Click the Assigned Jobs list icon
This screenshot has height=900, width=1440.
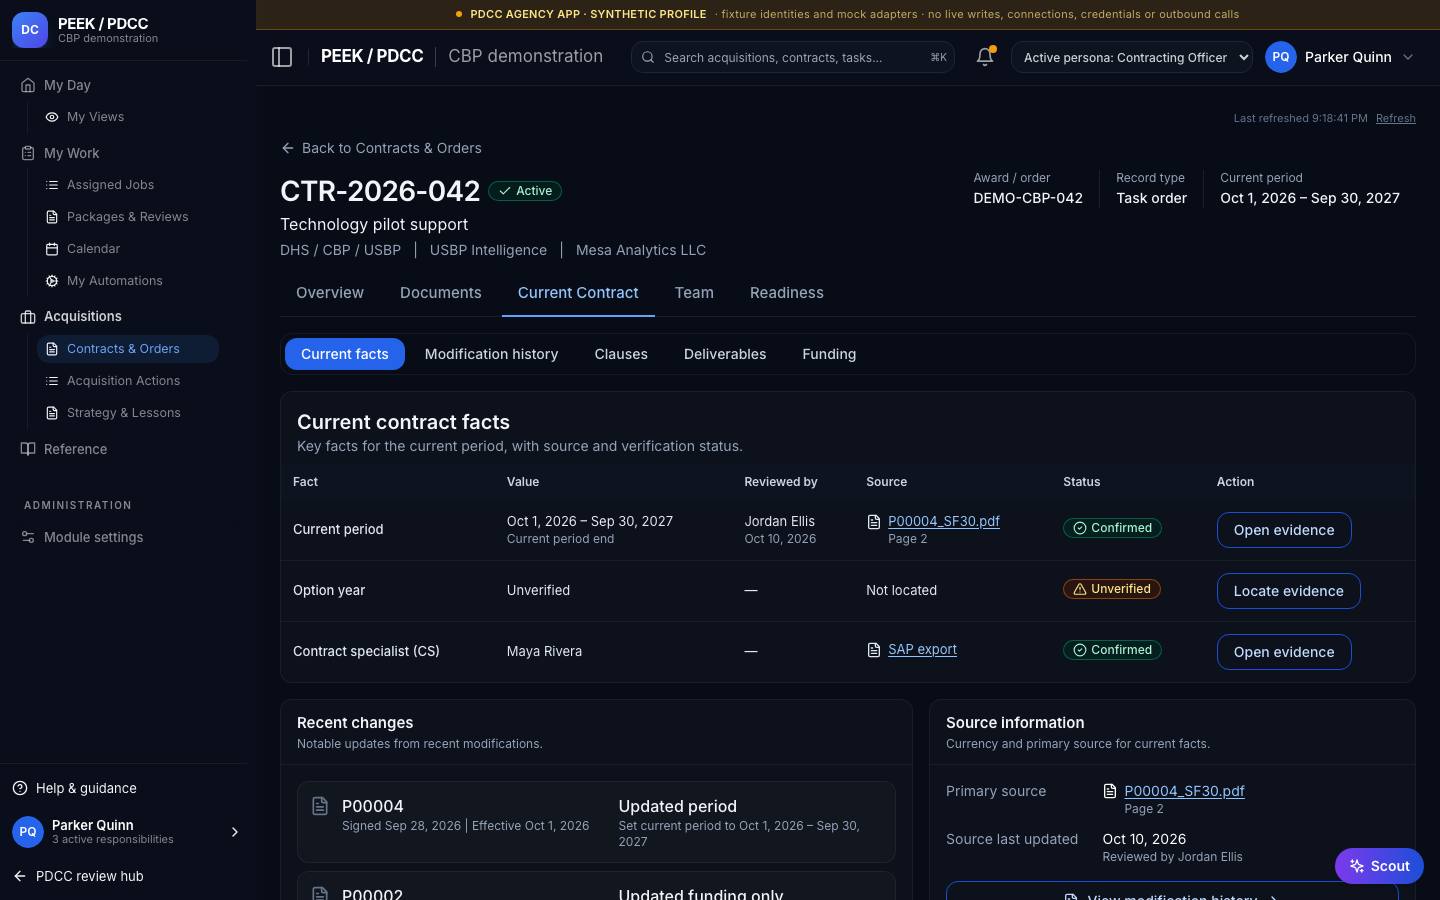coord(52,185)
